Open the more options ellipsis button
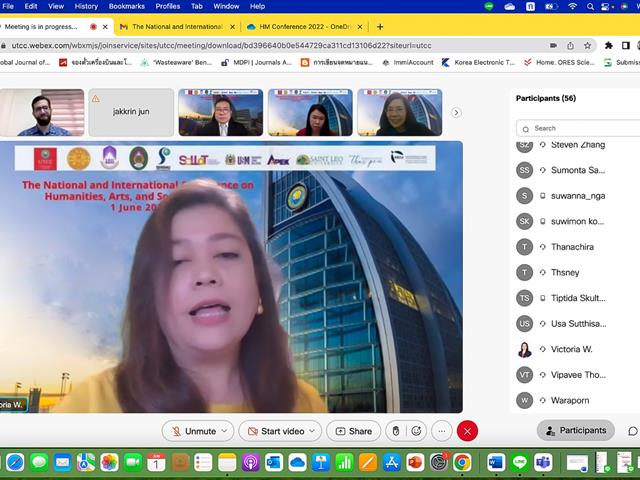640x480 pixels. tap(442, 431)
